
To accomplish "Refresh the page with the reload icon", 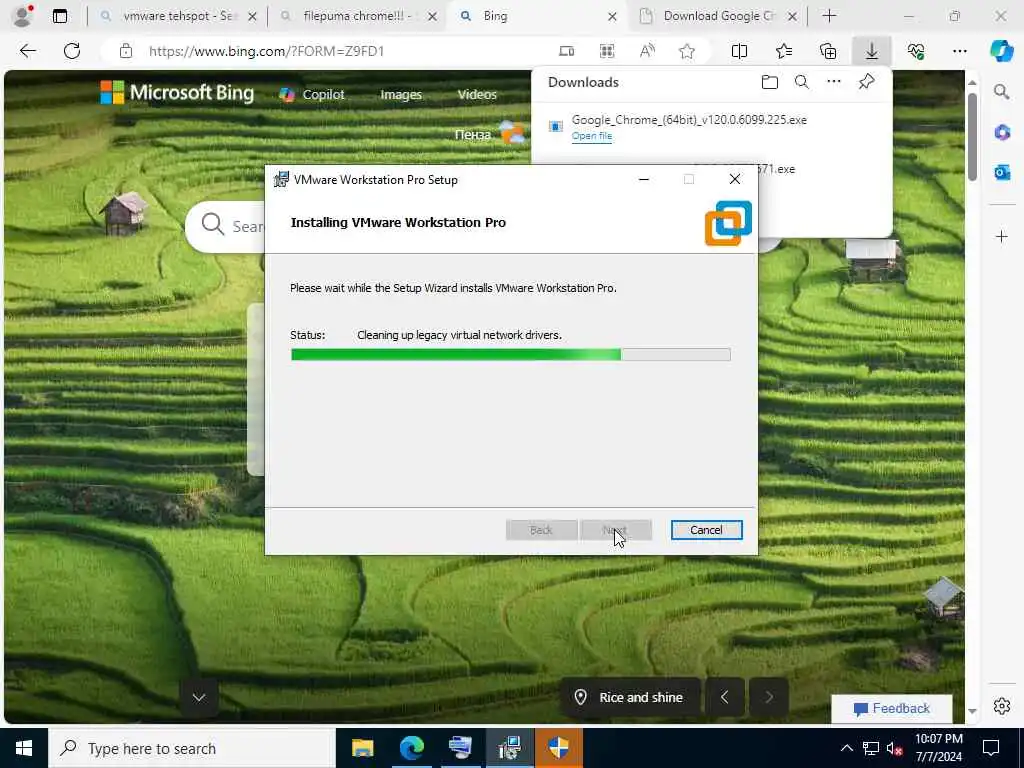I will coord(72,51).
